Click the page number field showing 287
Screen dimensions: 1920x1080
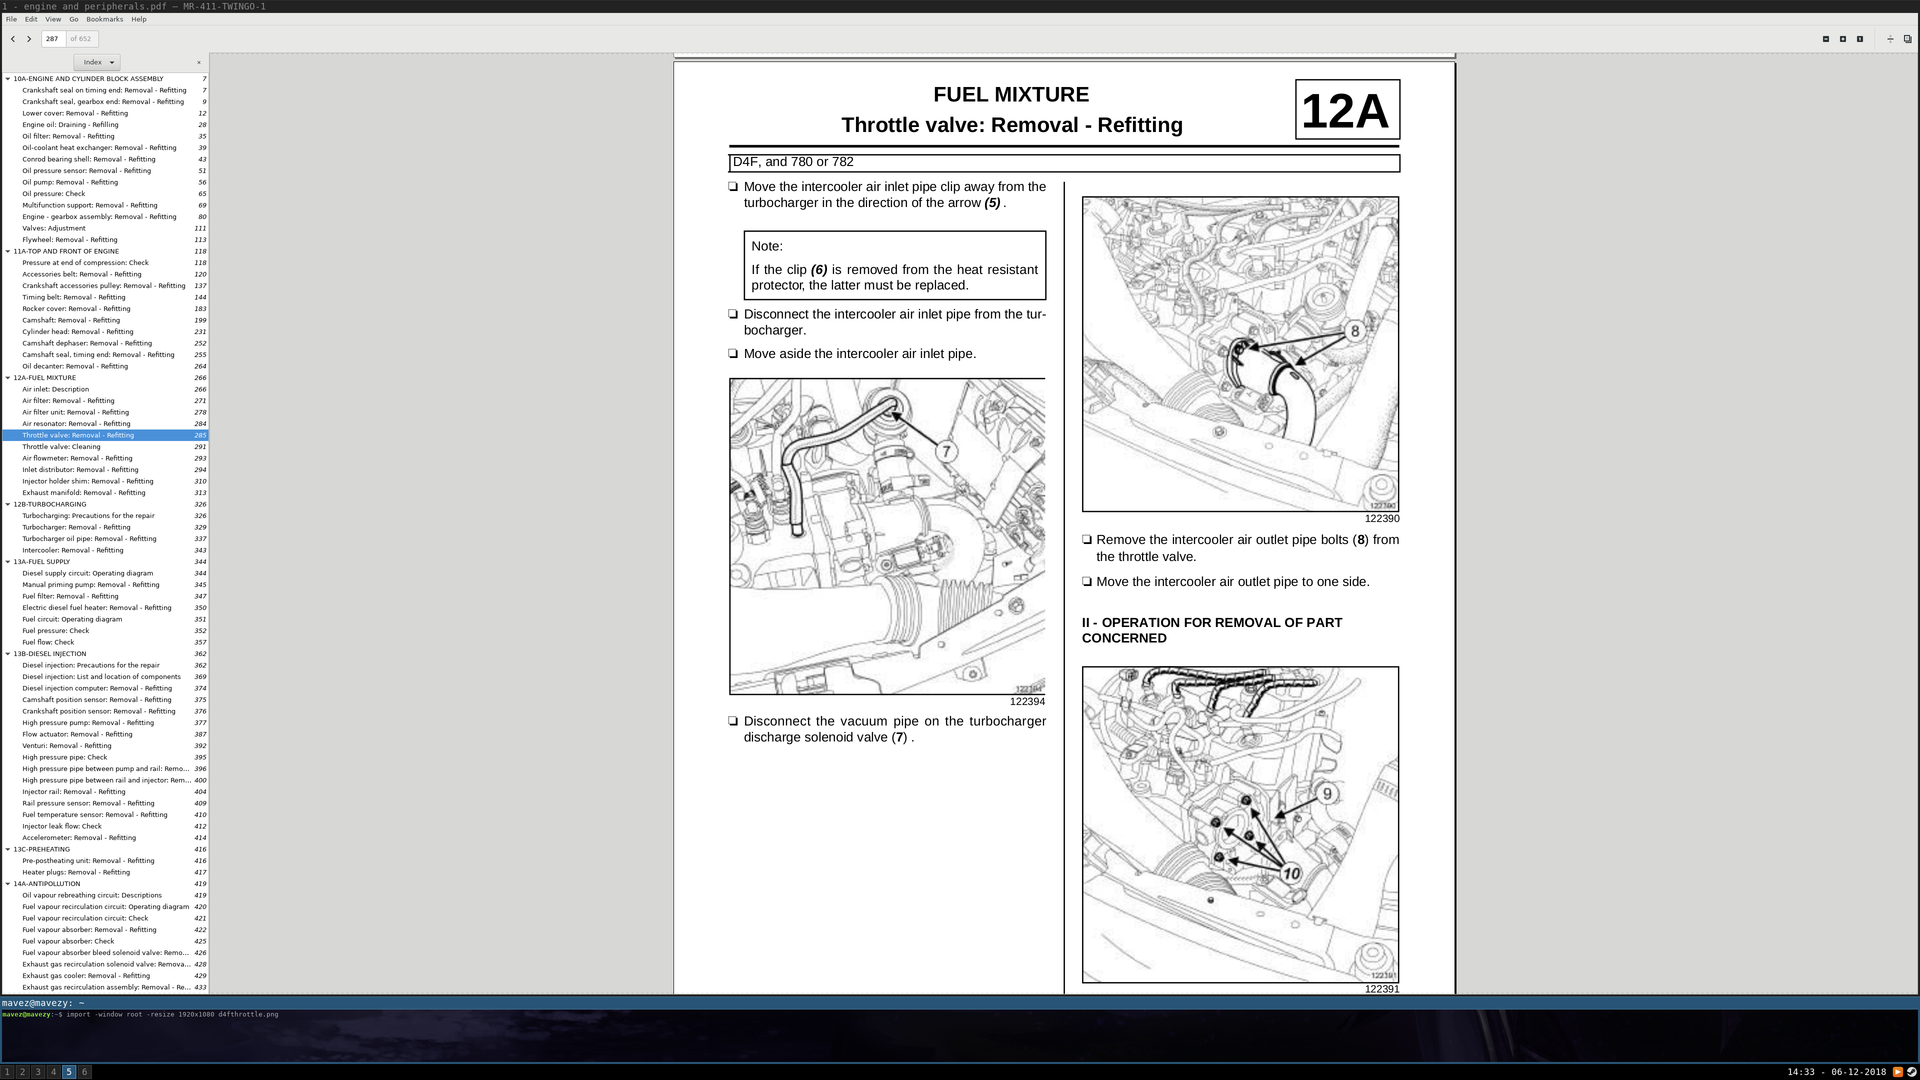[53, 39]
